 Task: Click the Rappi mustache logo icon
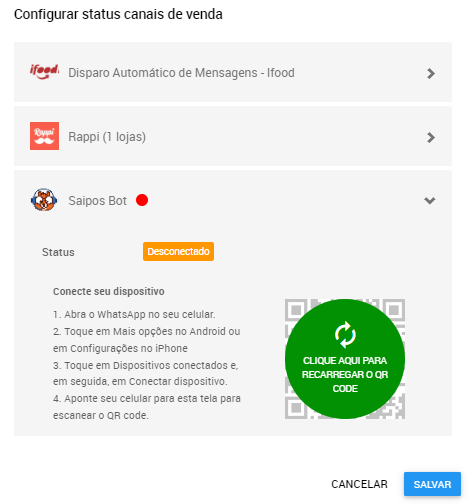click(44, 136)
